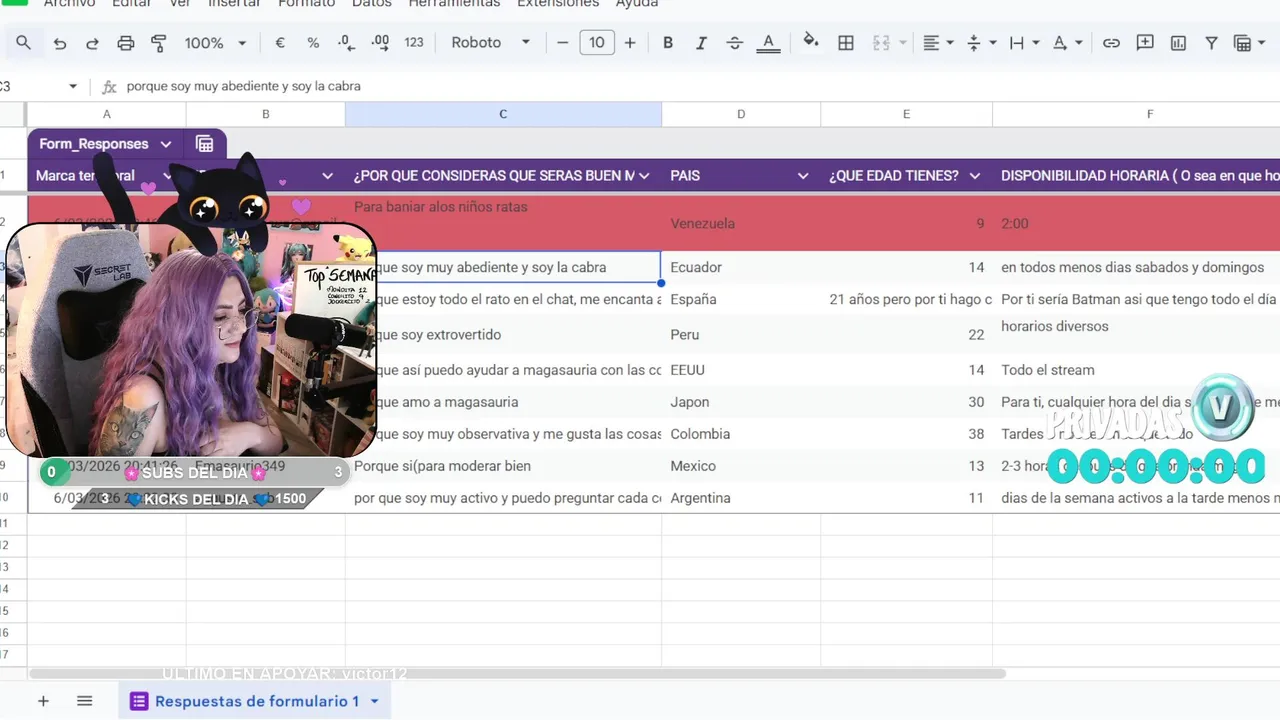Select the Japon cell
1280x720 pixels.
(x=741, y=402)
